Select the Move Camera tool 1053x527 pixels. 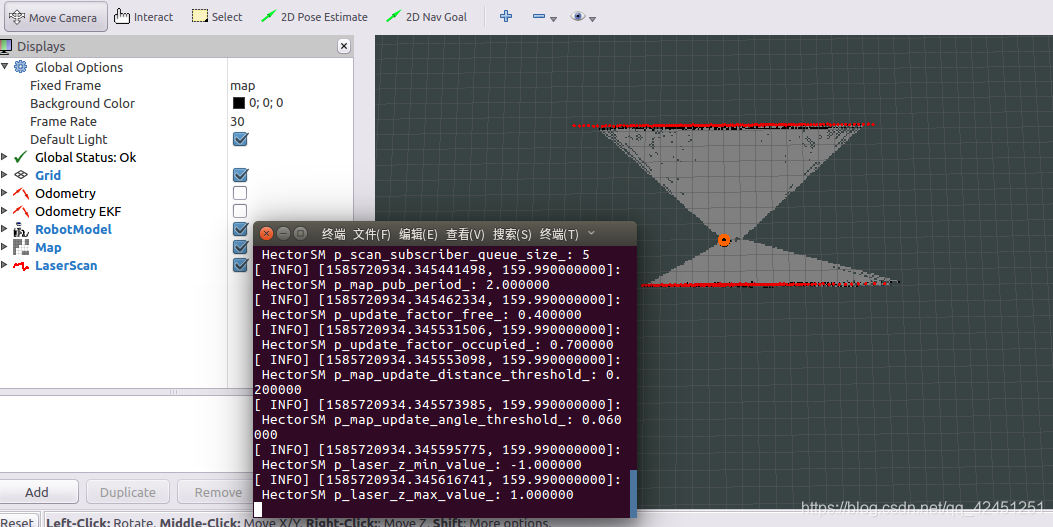56,17
